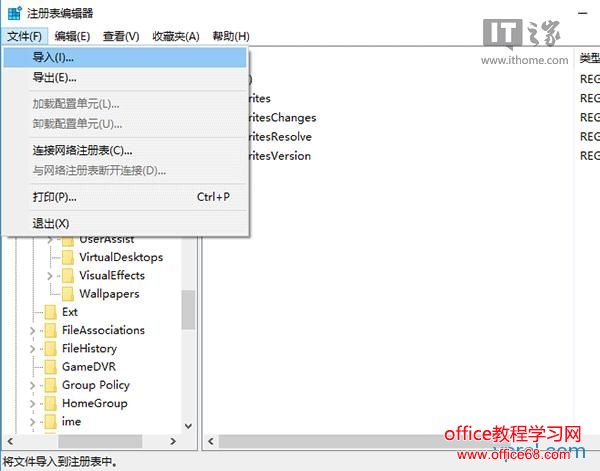
Task: Click the HomeGroup folder icon
Action: [51, 403]
